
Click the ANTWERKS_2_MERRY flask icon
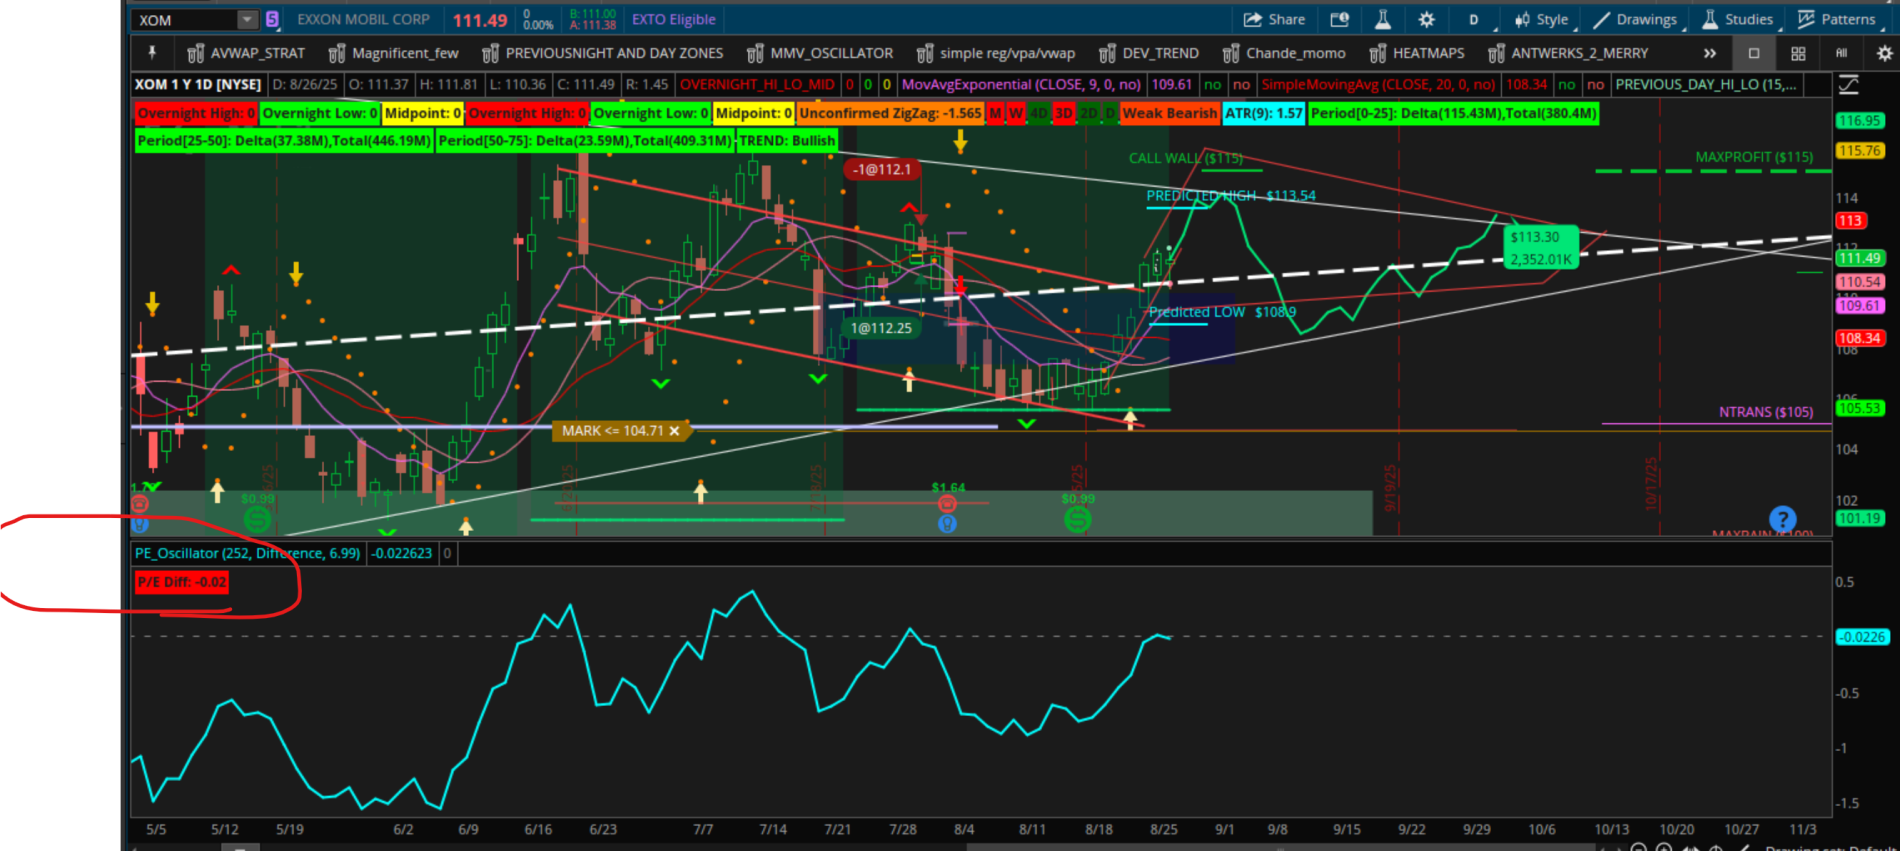tap(1496, 53)
